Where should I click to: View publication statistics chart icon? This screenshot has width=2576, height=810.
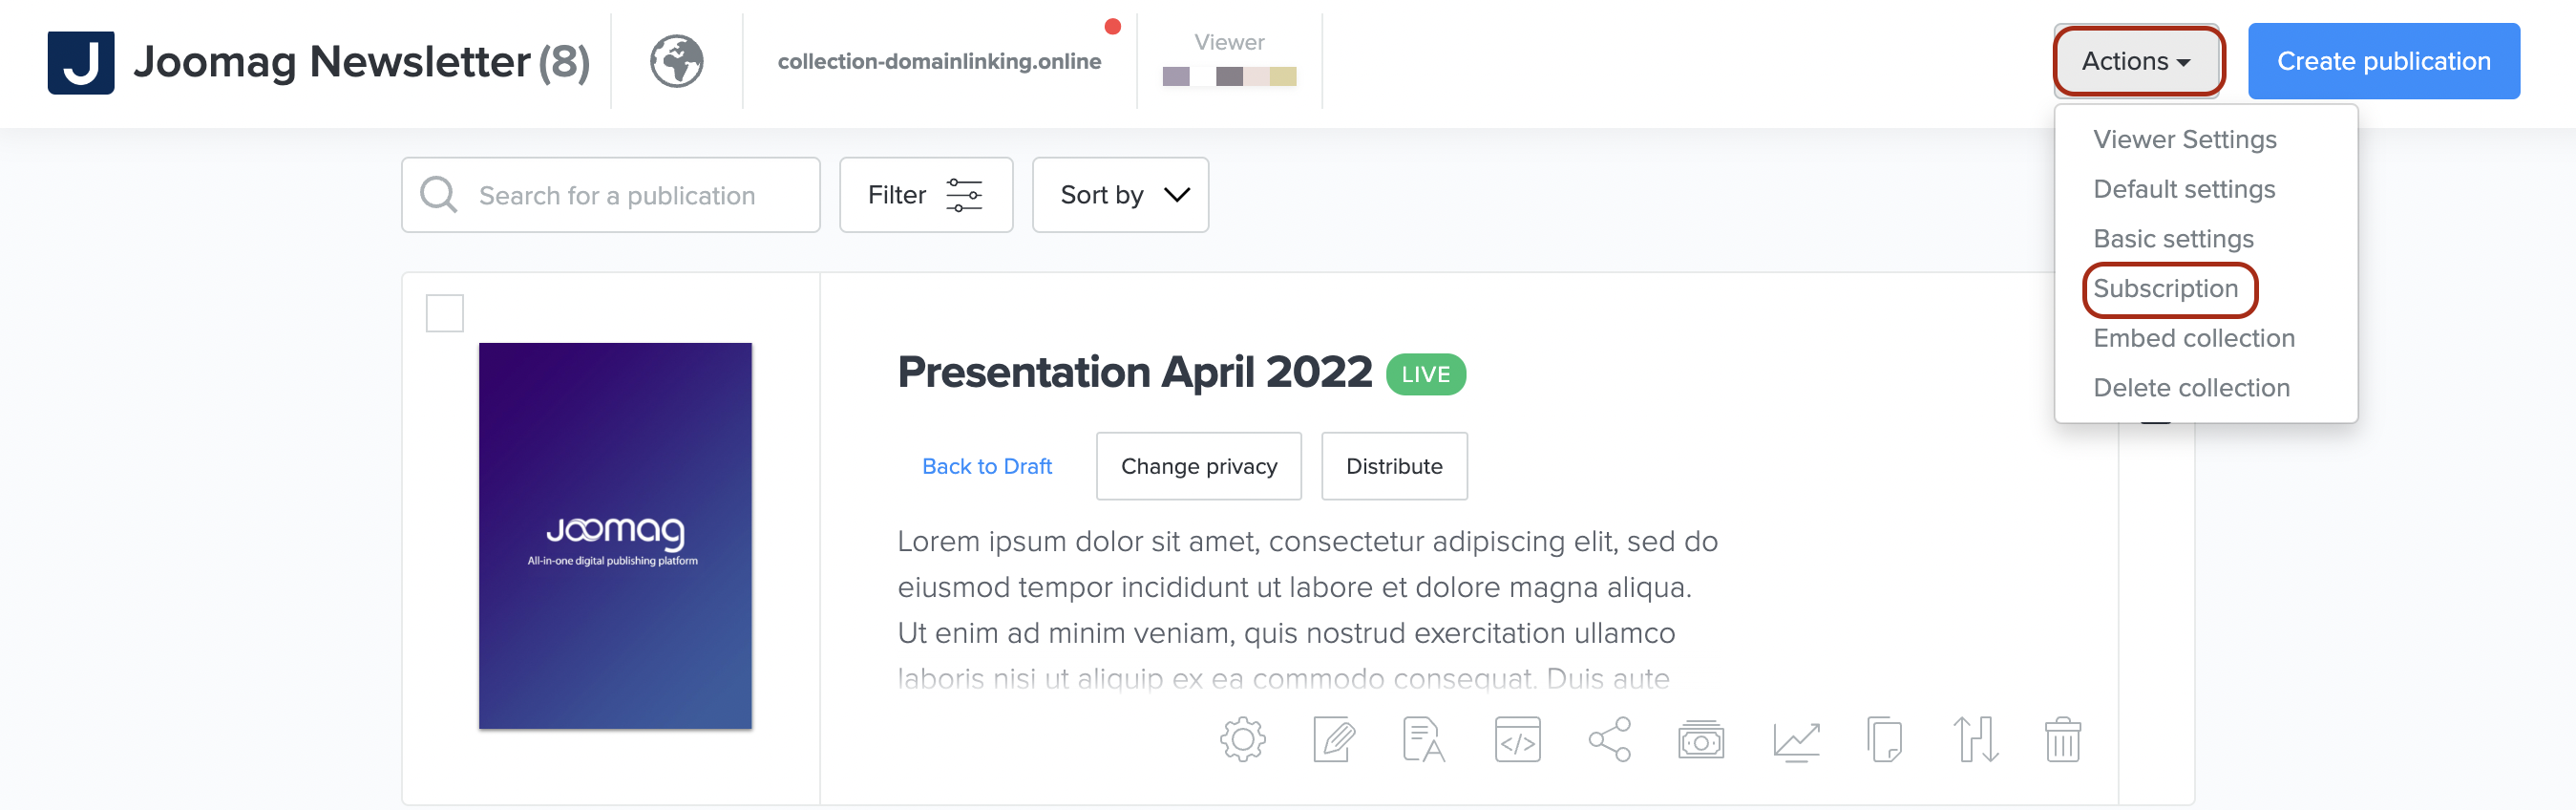click(x=1796, y=740)
